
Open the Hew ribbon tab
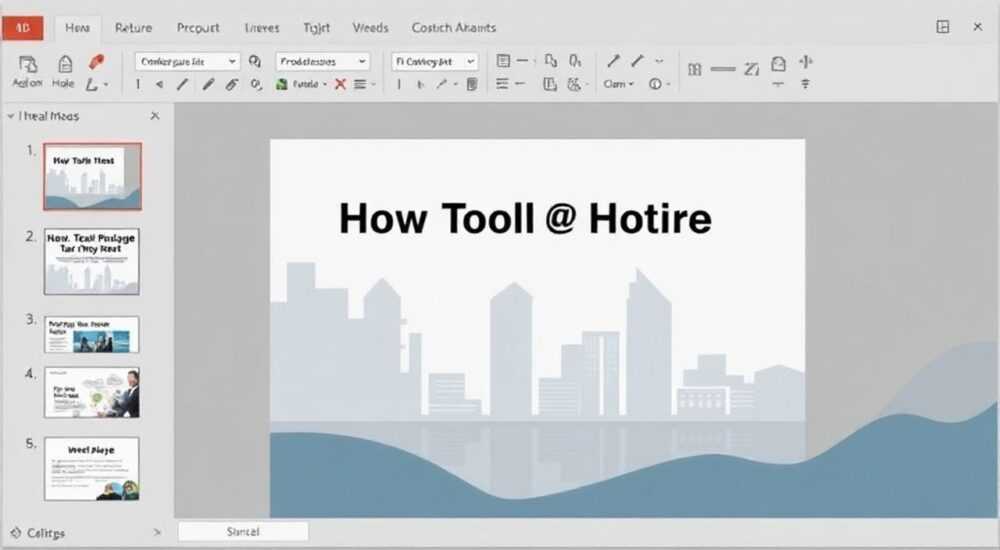click(77, 28)
